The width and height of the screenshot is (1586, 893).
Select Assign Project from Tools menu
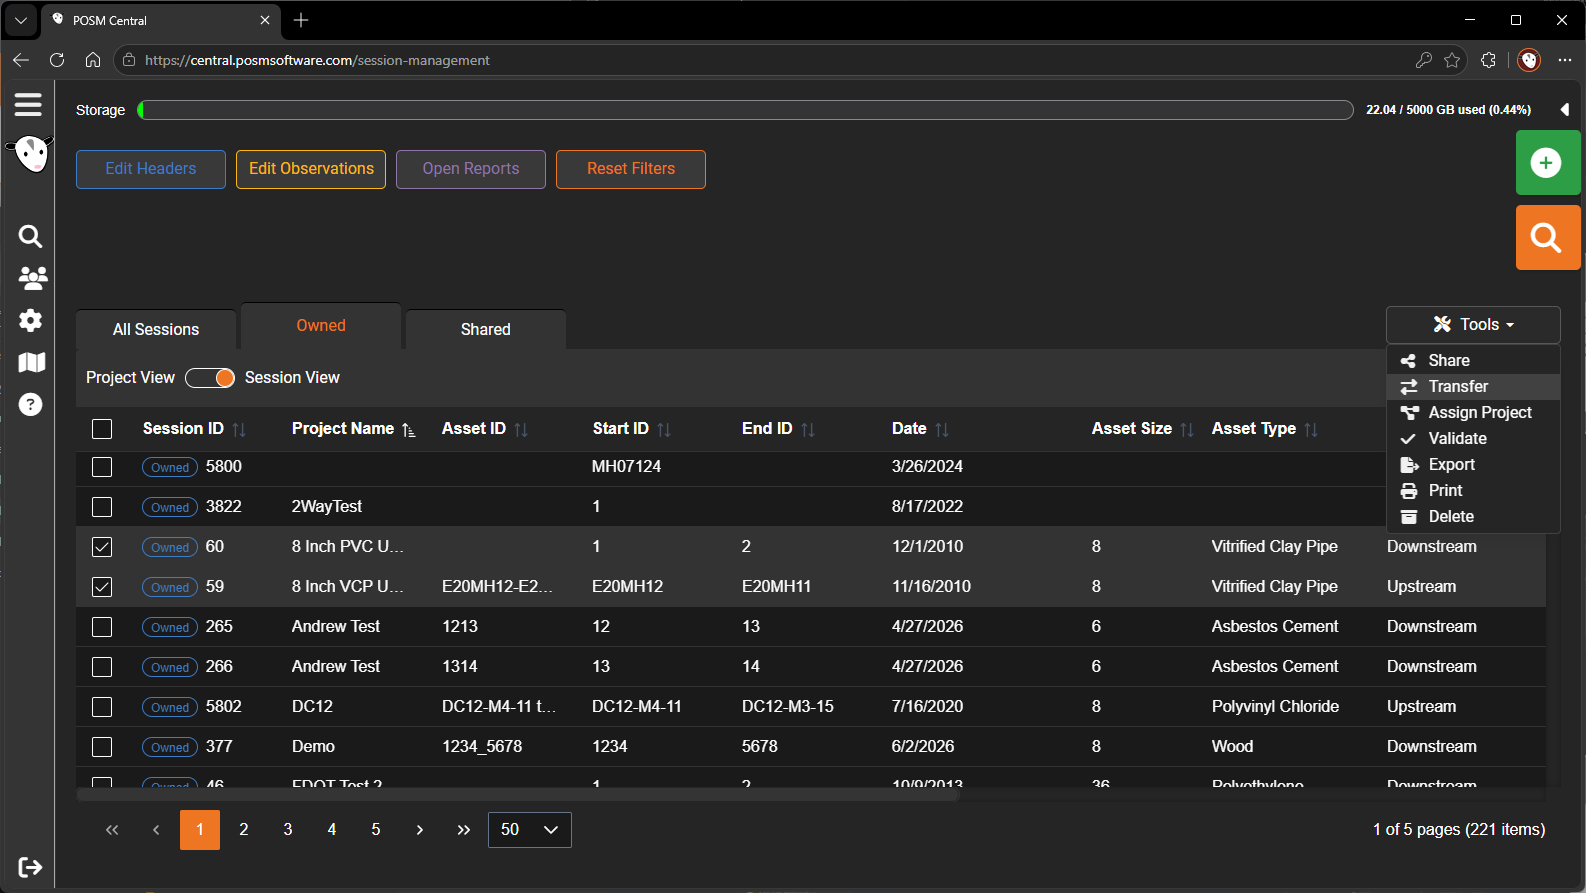pos(1473,412)
